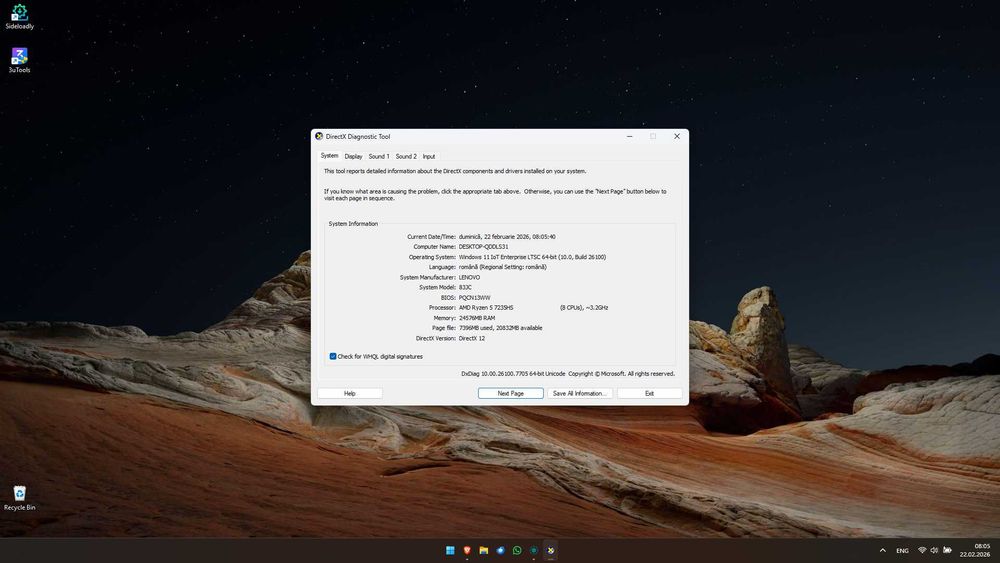
Task: Open the 3uTools desktop shortcut
Action: pos(19,60)
